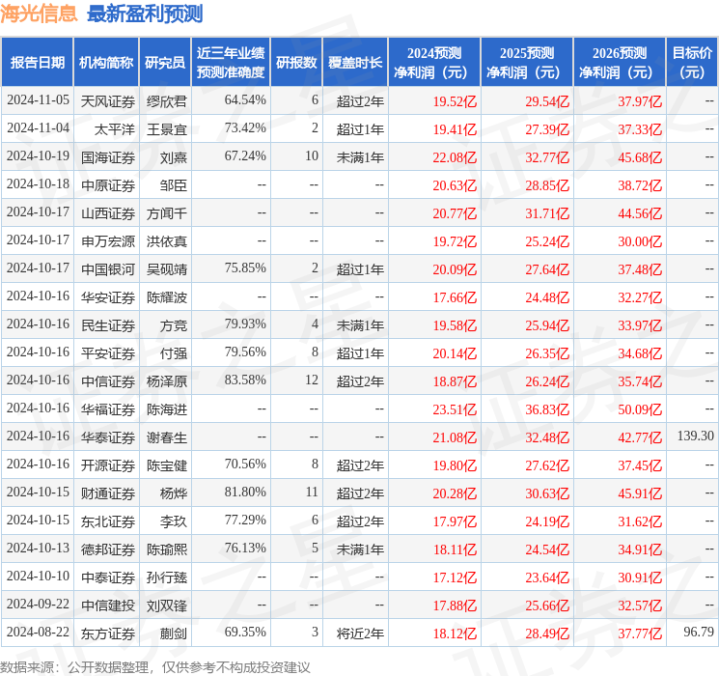Click the accuracy value 69.35%
Viewport: 719px width, 676px height.
[245, 632]
